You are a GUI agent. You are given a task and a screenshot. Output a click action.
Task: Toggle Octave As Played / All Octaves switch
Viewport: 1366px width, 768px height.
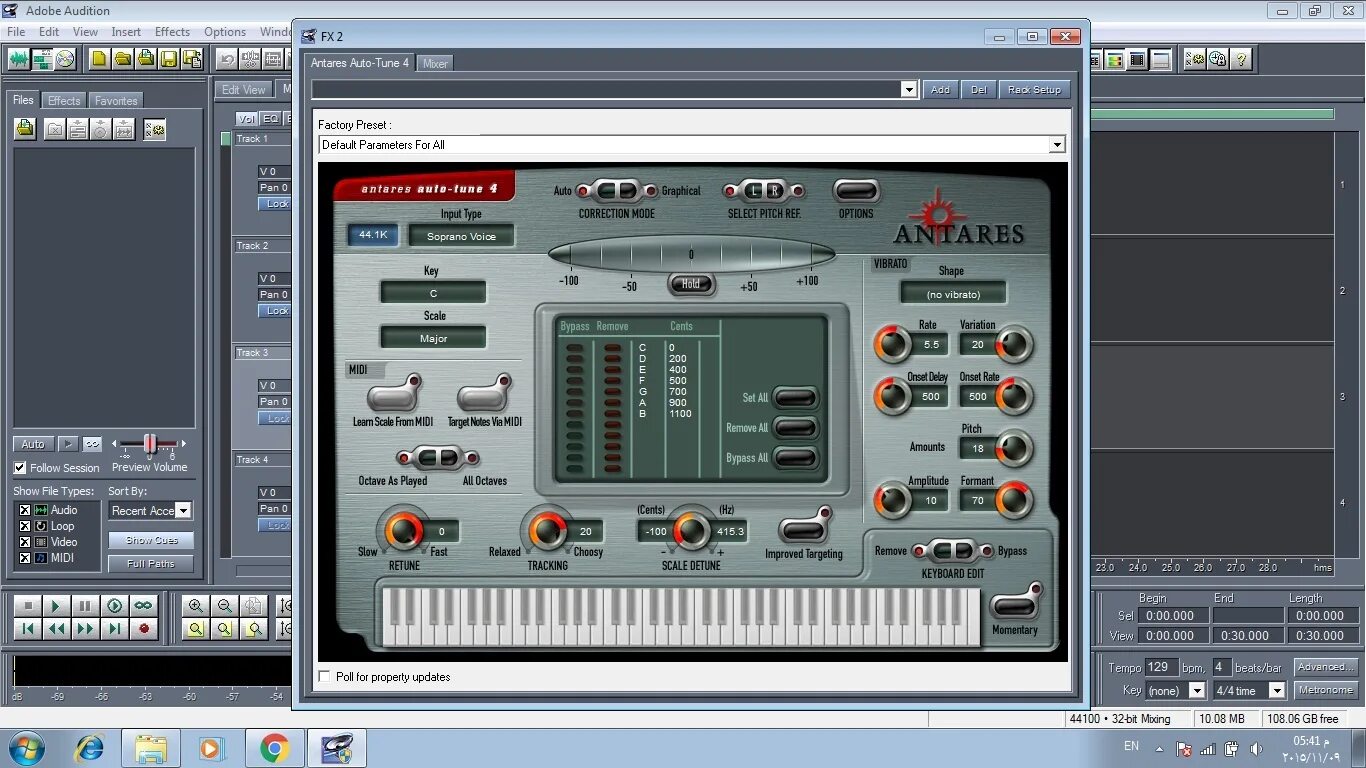(x=438, y=459)
